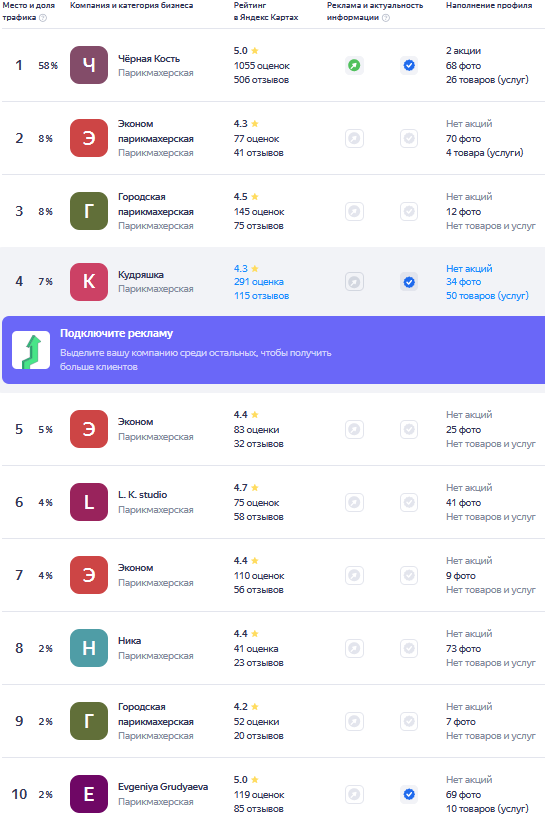
Task: Click the 'Нет акций' link for Кудряшка
Action: pos(469,268)
